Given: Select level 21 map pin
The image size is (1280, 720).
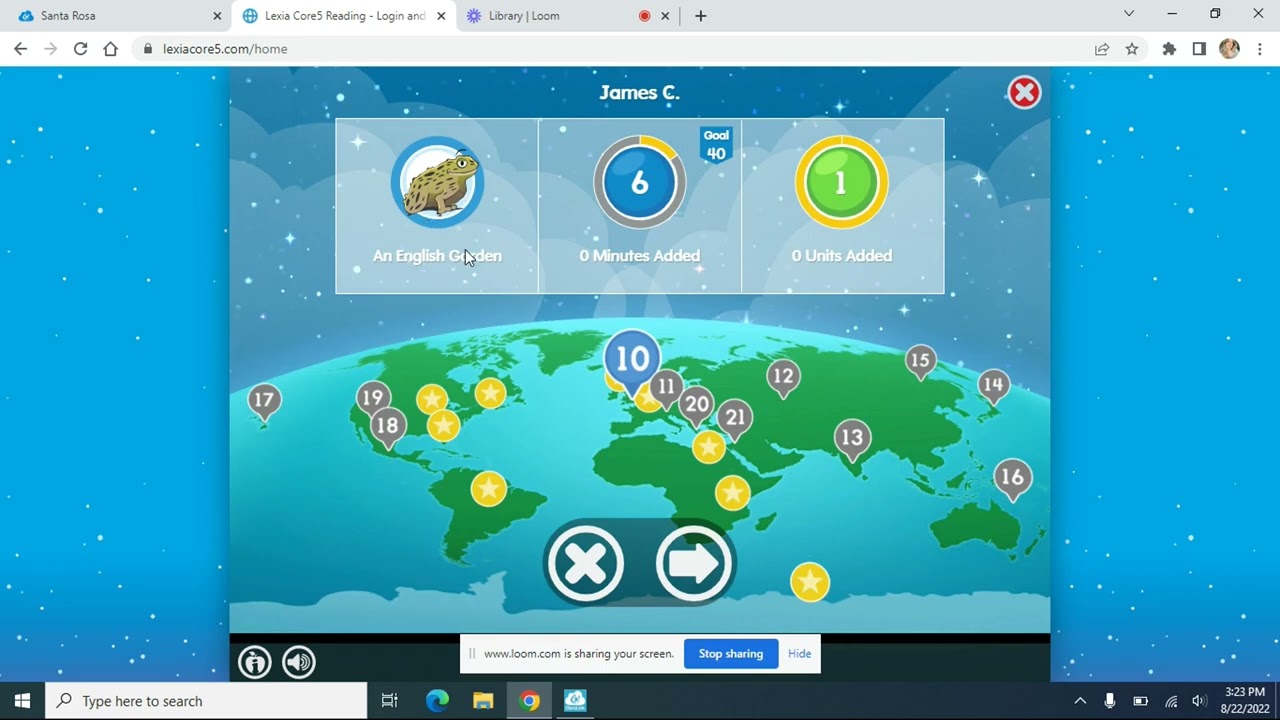Looking at the screenshot, I should point(735,420).
